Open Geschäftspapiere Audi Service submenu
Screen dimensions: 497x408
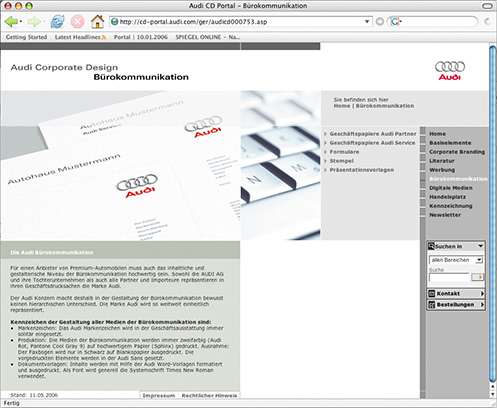[372, 143]
